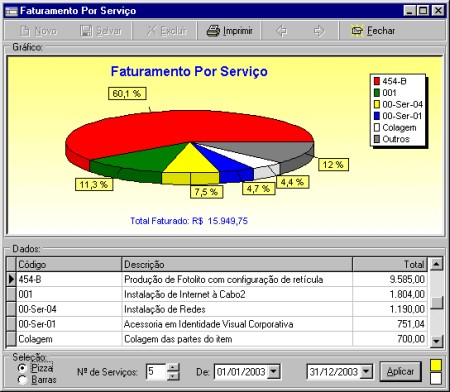
Task: Print the chart with Imprimir
Action: click(229, 31)
